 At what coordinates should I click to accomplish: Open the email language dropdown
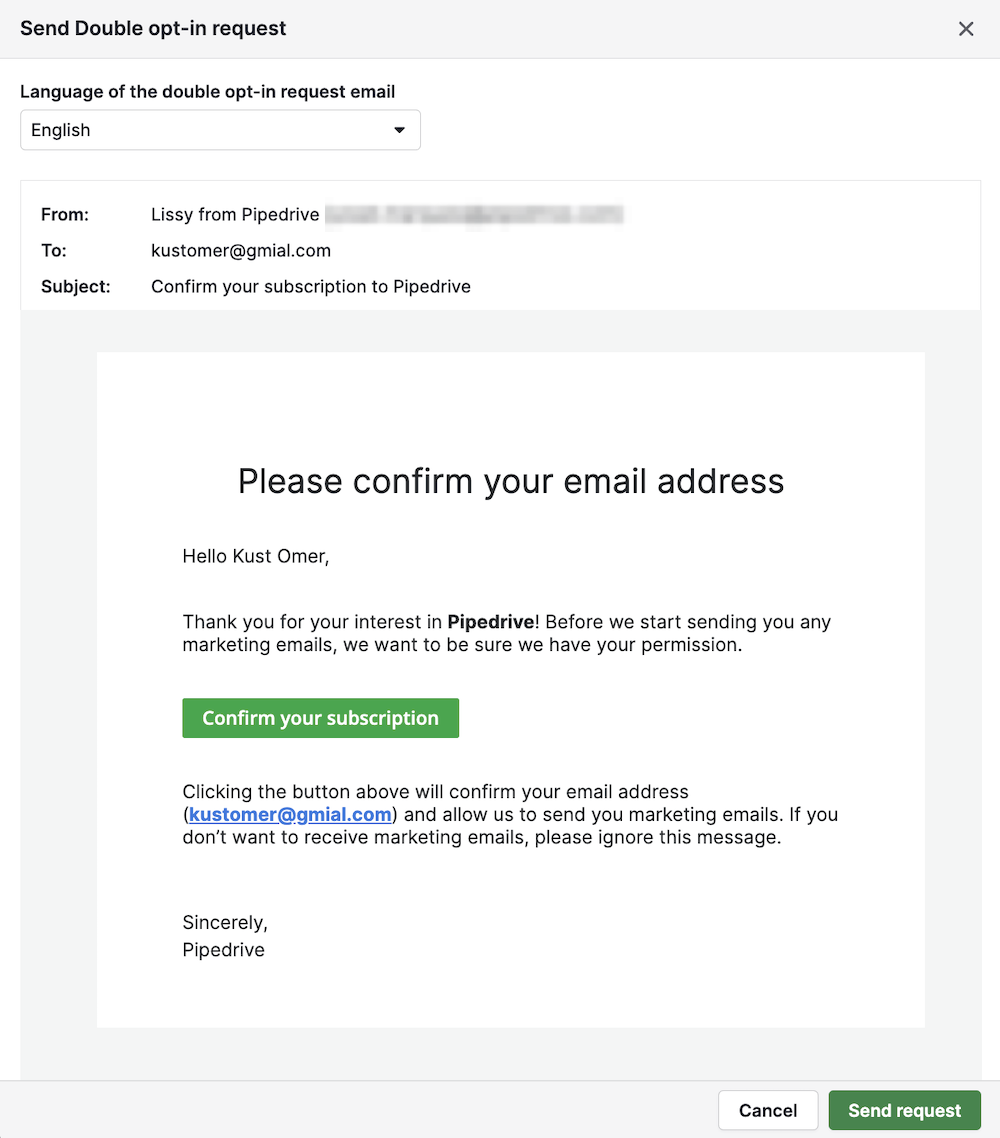(x=220, y=130)
